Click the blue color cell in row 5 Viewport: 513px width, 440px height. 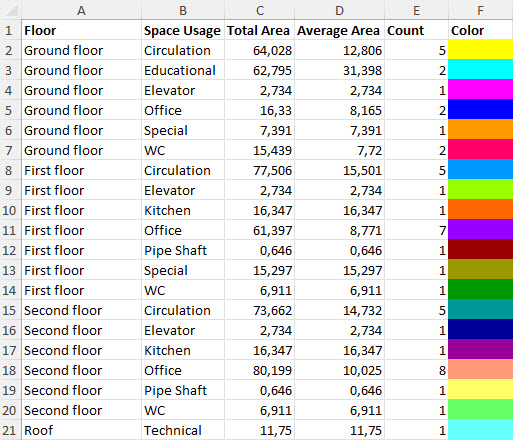480,110
